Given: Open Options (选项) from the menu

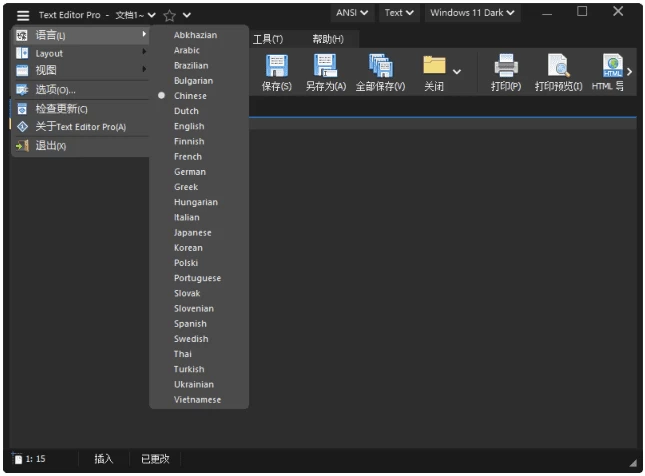Looking at the screenshot, I should click(55, 90).
